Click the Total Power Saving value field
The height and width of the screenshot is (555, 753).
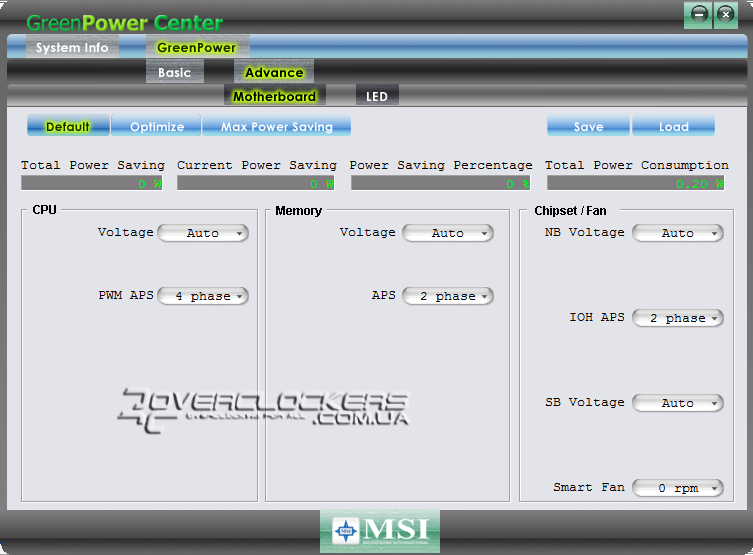coord(92,183)
